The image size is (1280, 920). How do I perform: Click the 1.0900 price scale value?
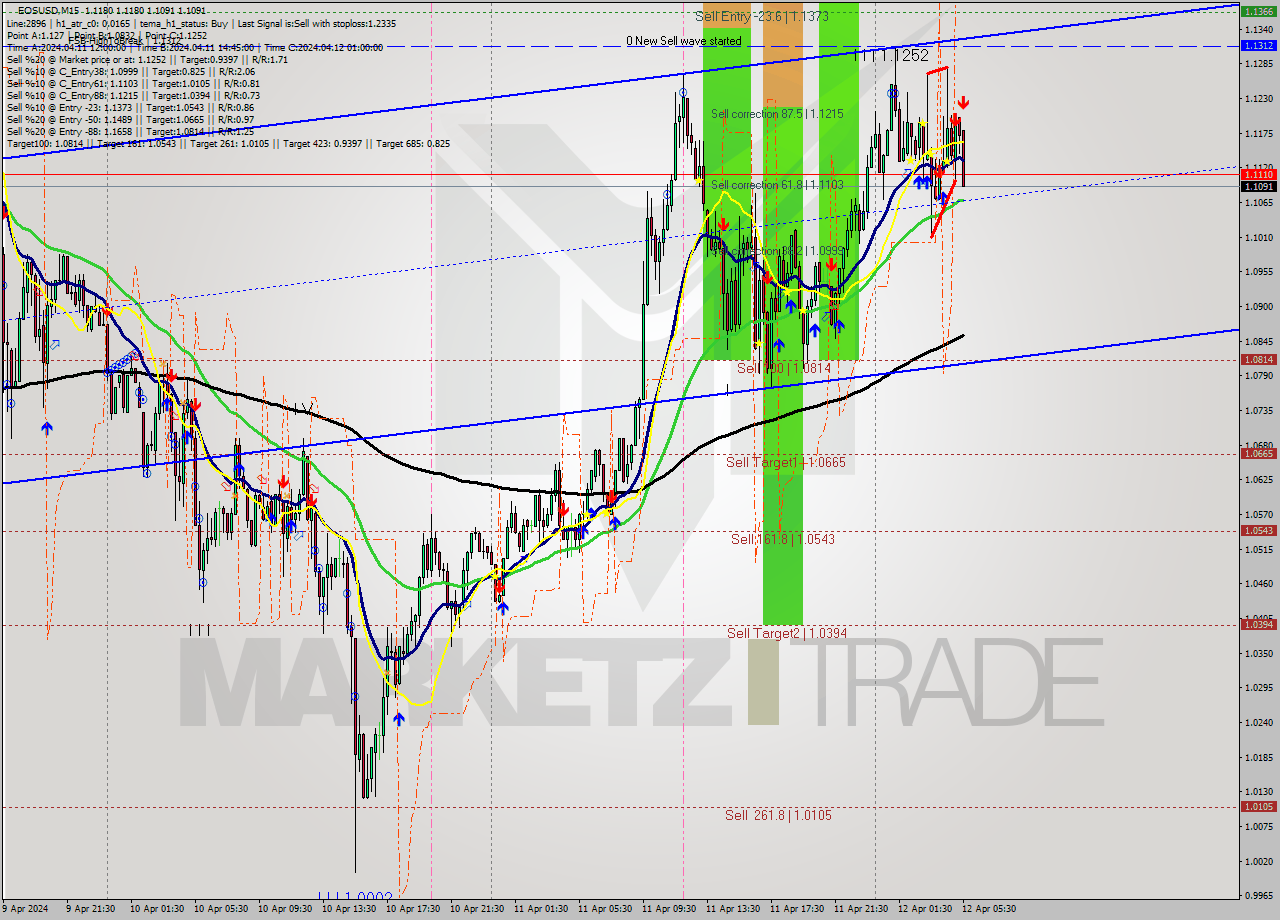[x=1257, y=307]
